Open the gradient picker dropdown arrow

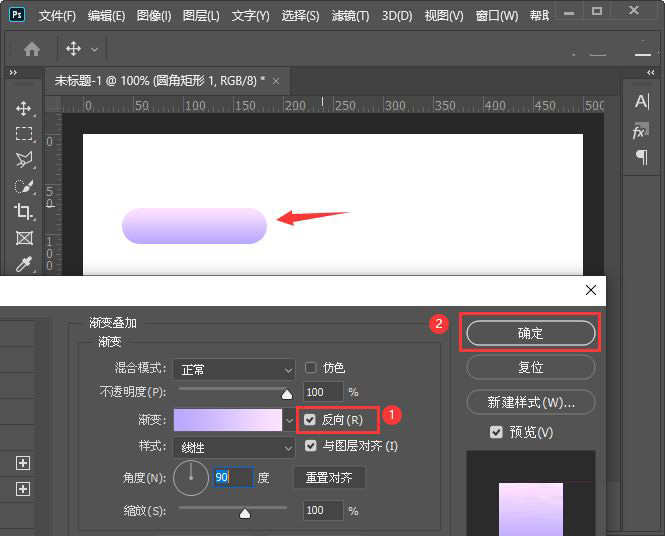289,420
